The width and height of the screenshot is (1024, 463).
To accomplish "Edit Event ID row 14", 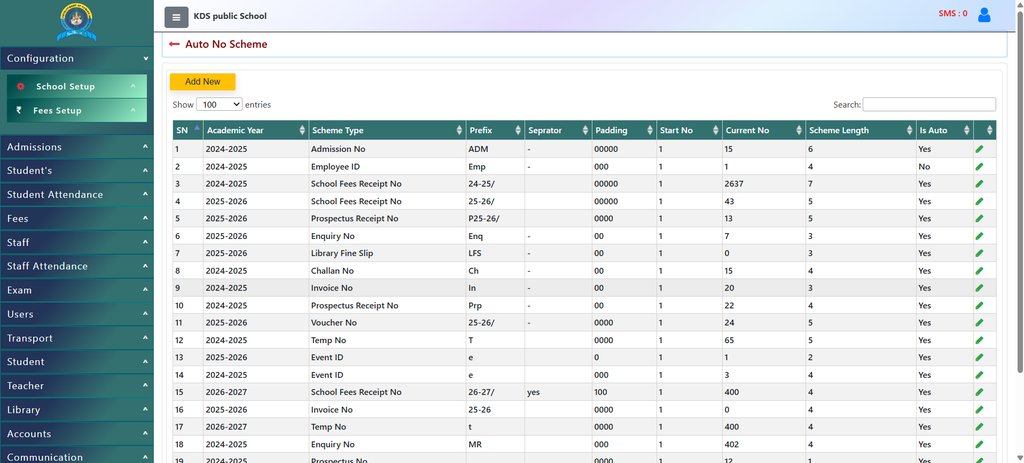I will point(979,375).
